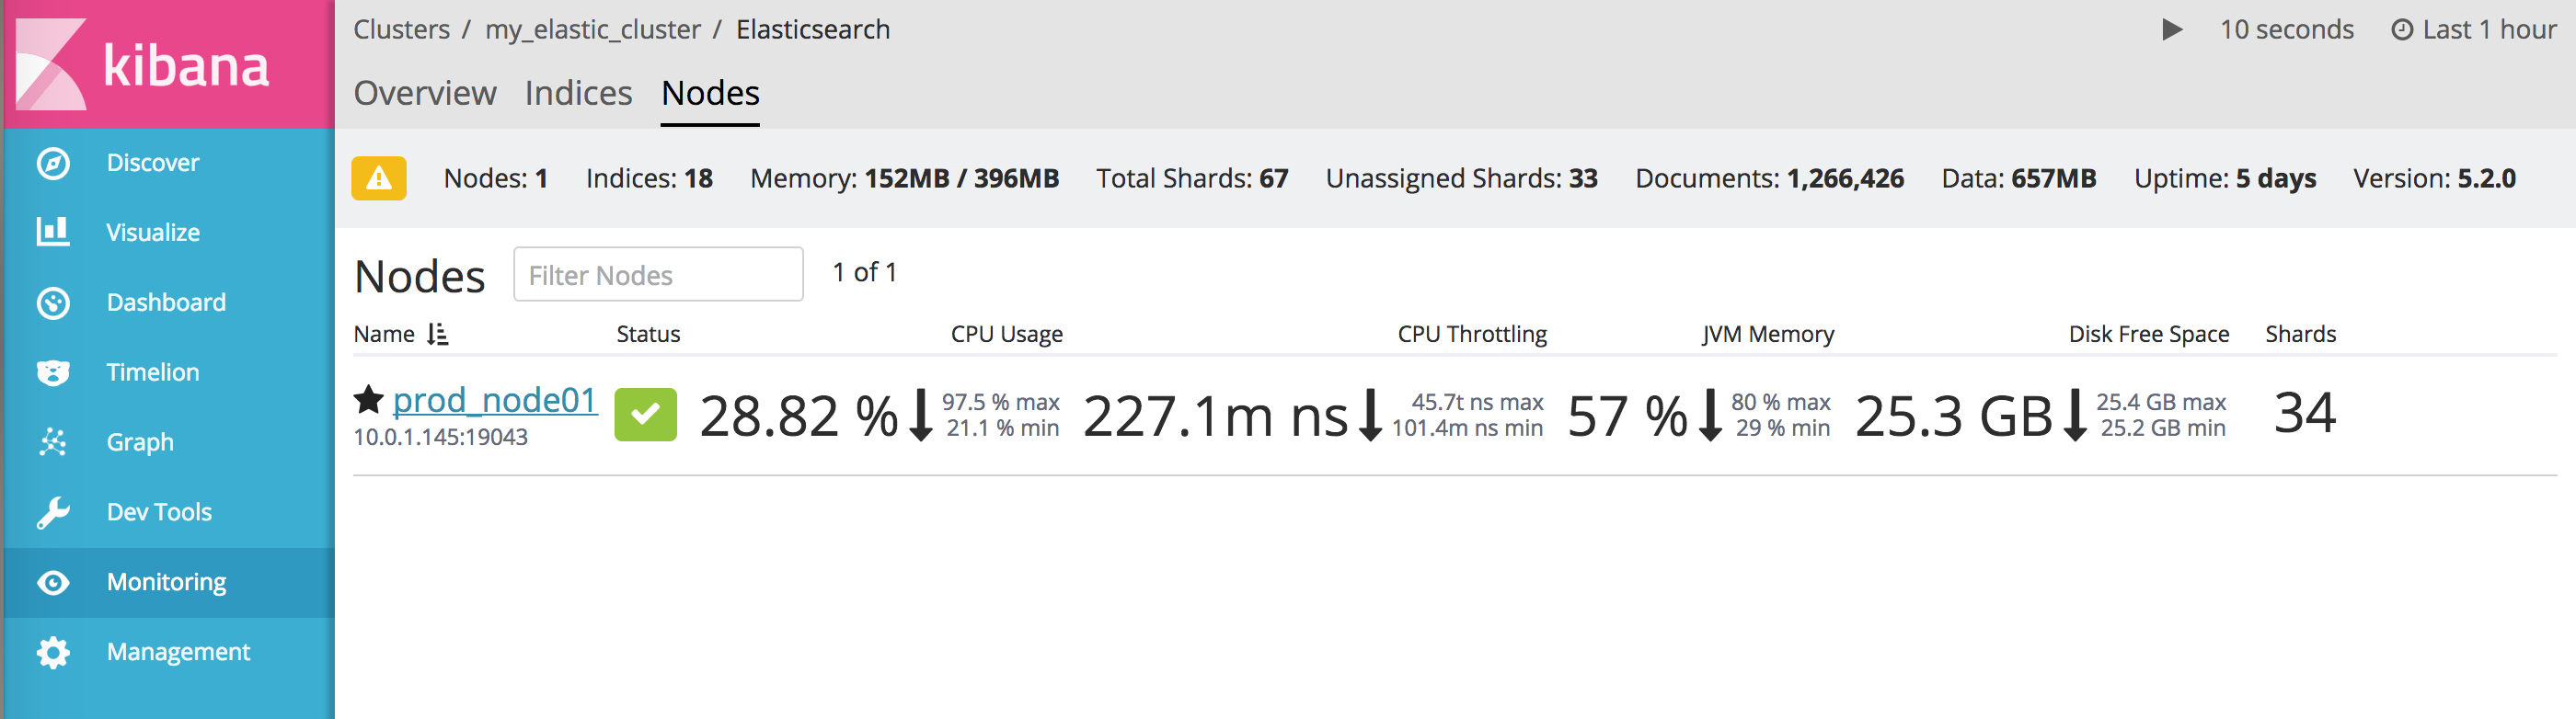Open Management via gear icon
This screenshot has height=719, width=2576.
[52, 651]
